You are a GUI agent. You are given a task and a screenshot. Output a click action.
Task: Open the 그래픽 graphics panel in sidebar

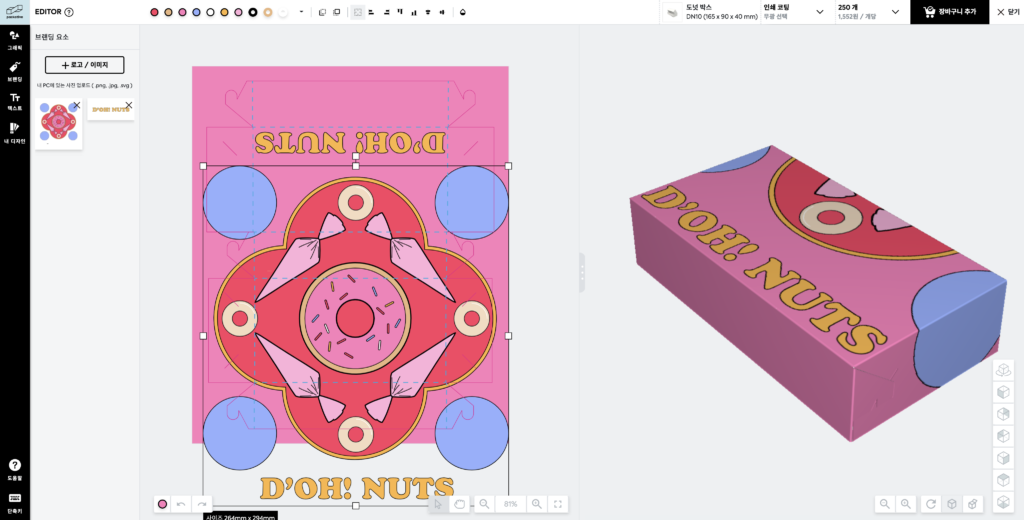(x=14, y=39)
